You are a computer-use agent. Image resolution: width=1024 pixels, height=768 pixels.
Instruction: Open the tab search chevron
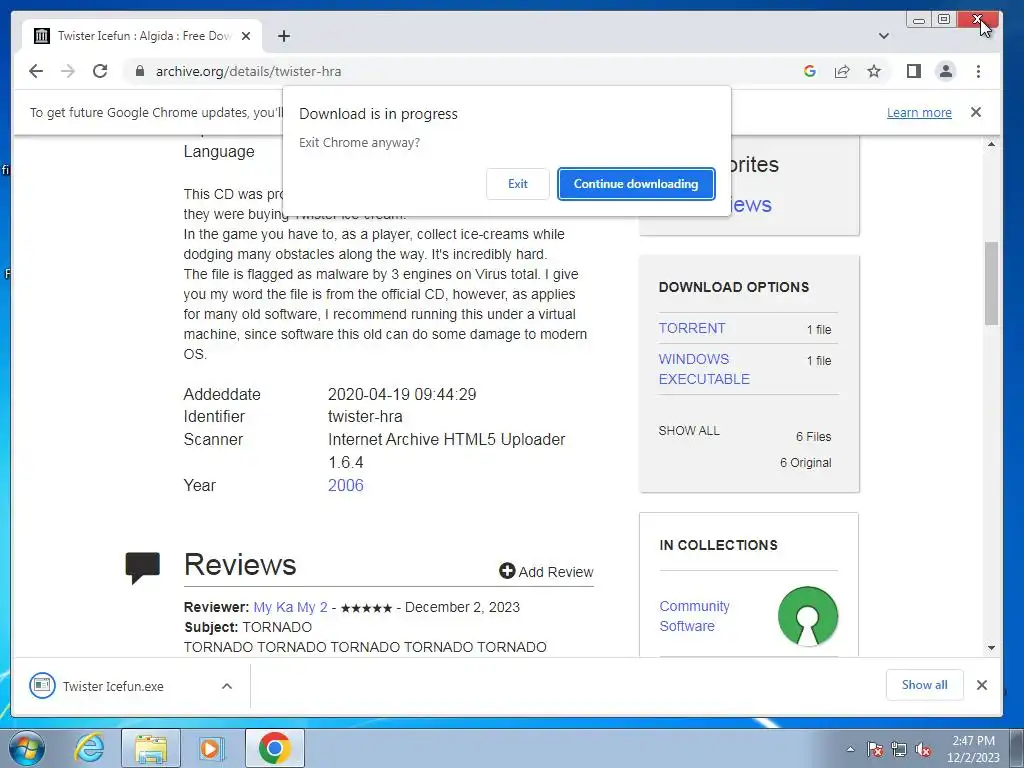pyautogui.click(x=884, y=36)
